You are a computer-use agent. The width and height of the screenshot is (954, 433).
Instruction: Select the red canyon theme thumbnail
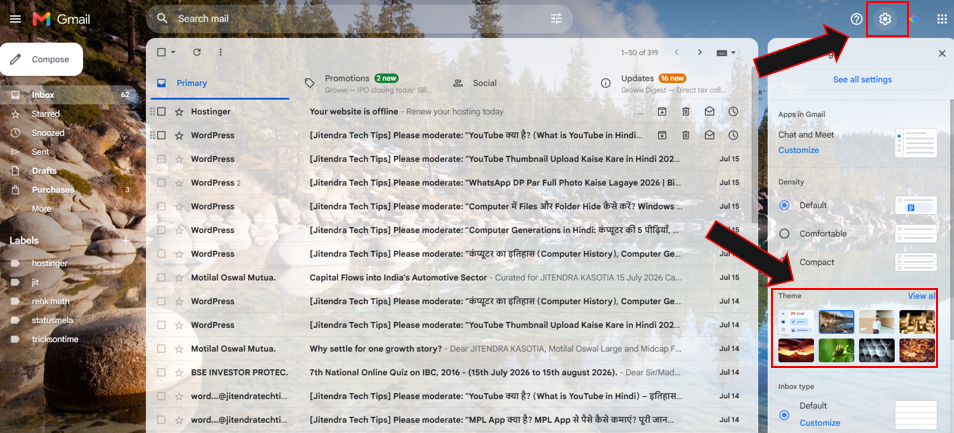pyautogui.click(x=796, y=351)
